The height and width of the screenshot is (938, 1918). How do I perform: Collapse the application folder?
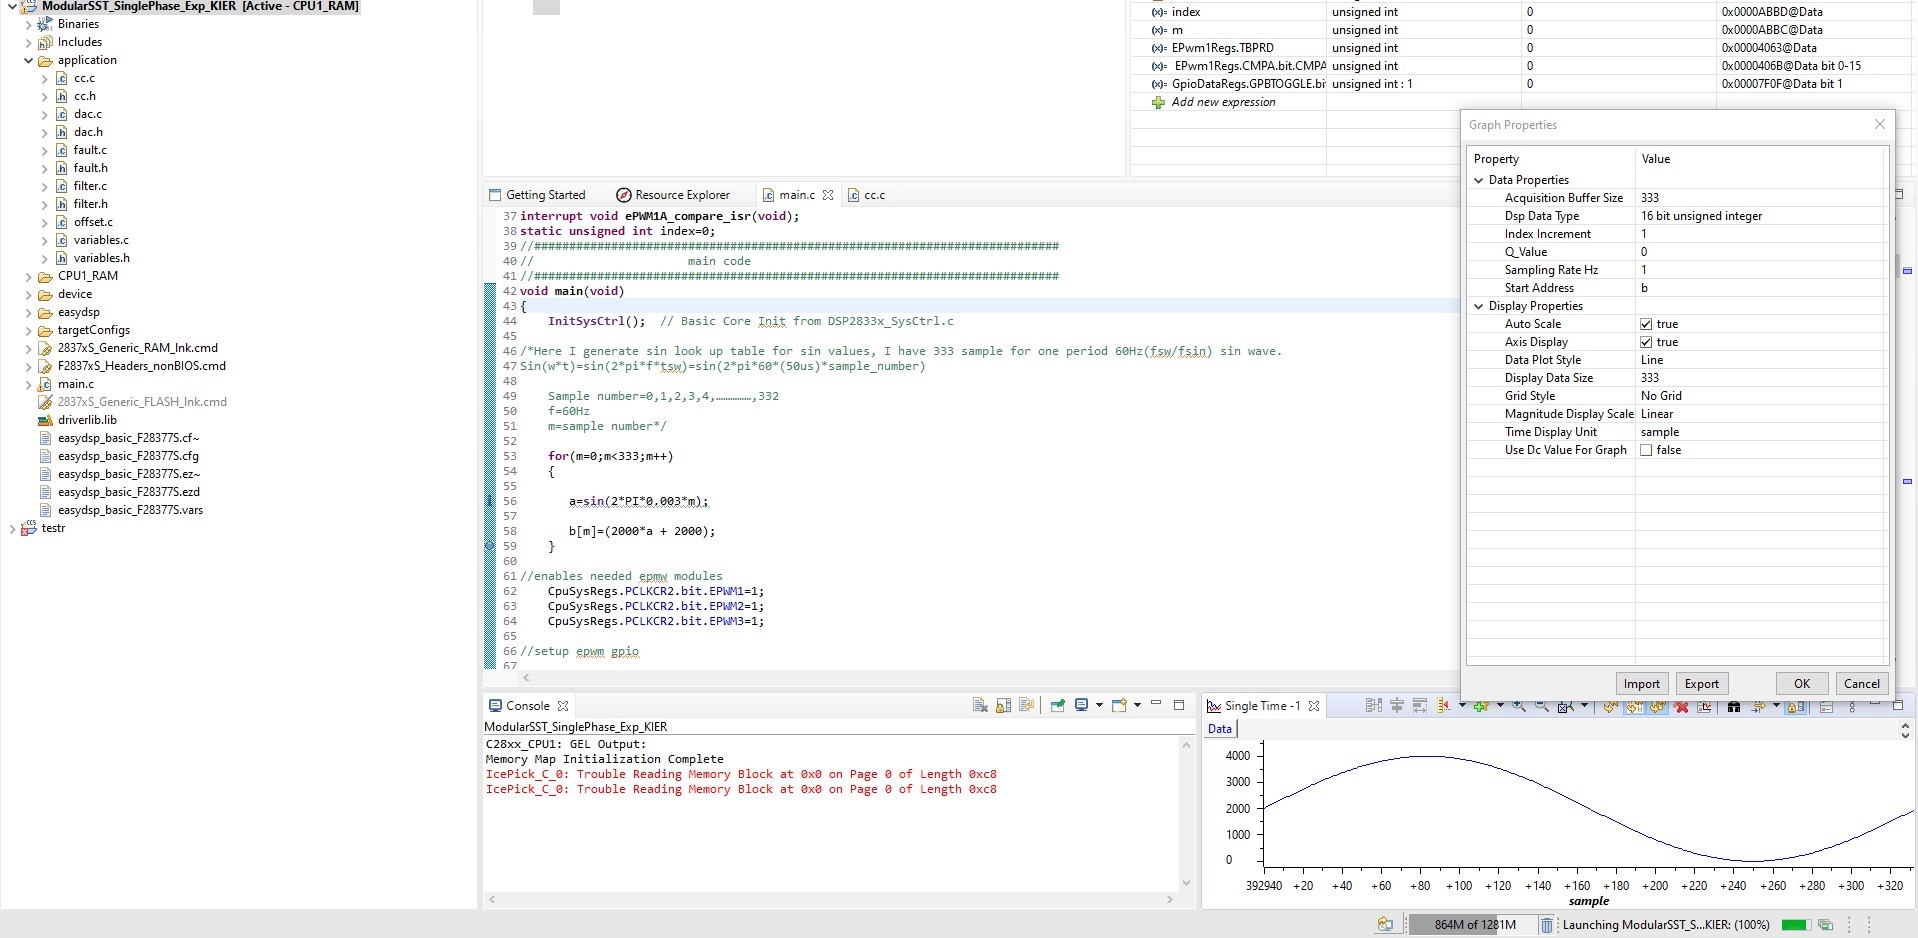pyautogui.click(x=28, y=60)
